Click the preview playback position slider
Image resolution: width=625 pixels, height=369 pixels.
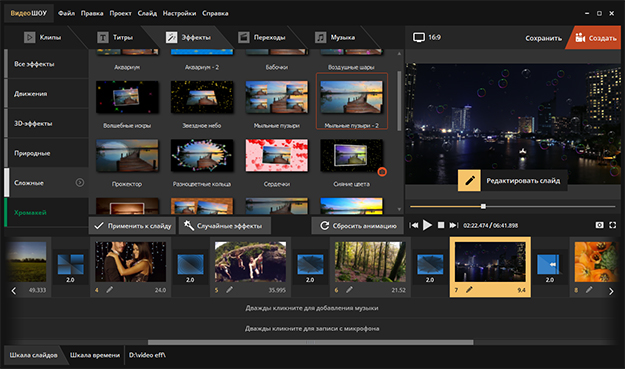pyautogui.click(x=513, y=206)
